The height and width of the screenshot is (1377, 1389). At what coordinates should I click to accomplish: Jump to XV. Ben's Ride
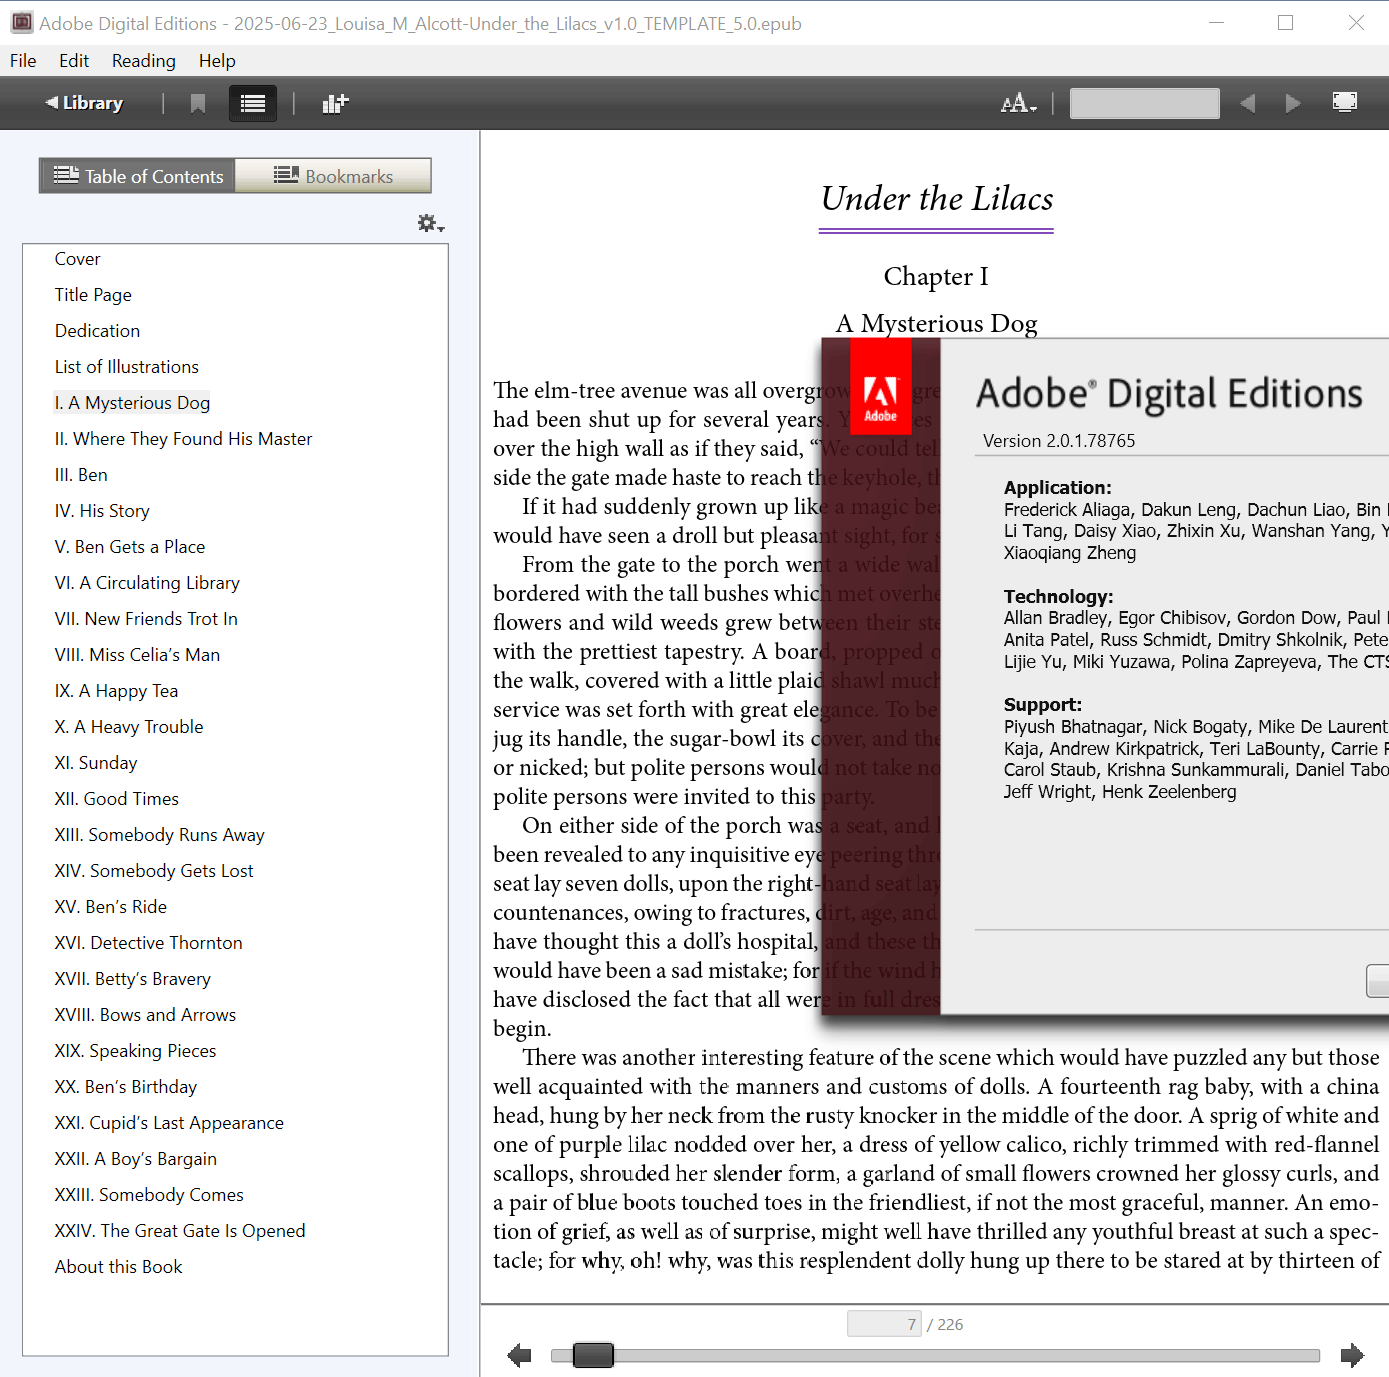(111, 907)
